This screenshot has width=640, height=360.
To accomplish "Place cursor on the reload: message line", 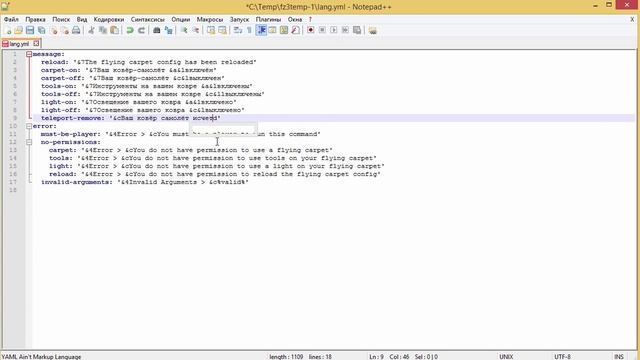I will click(149, 62).
